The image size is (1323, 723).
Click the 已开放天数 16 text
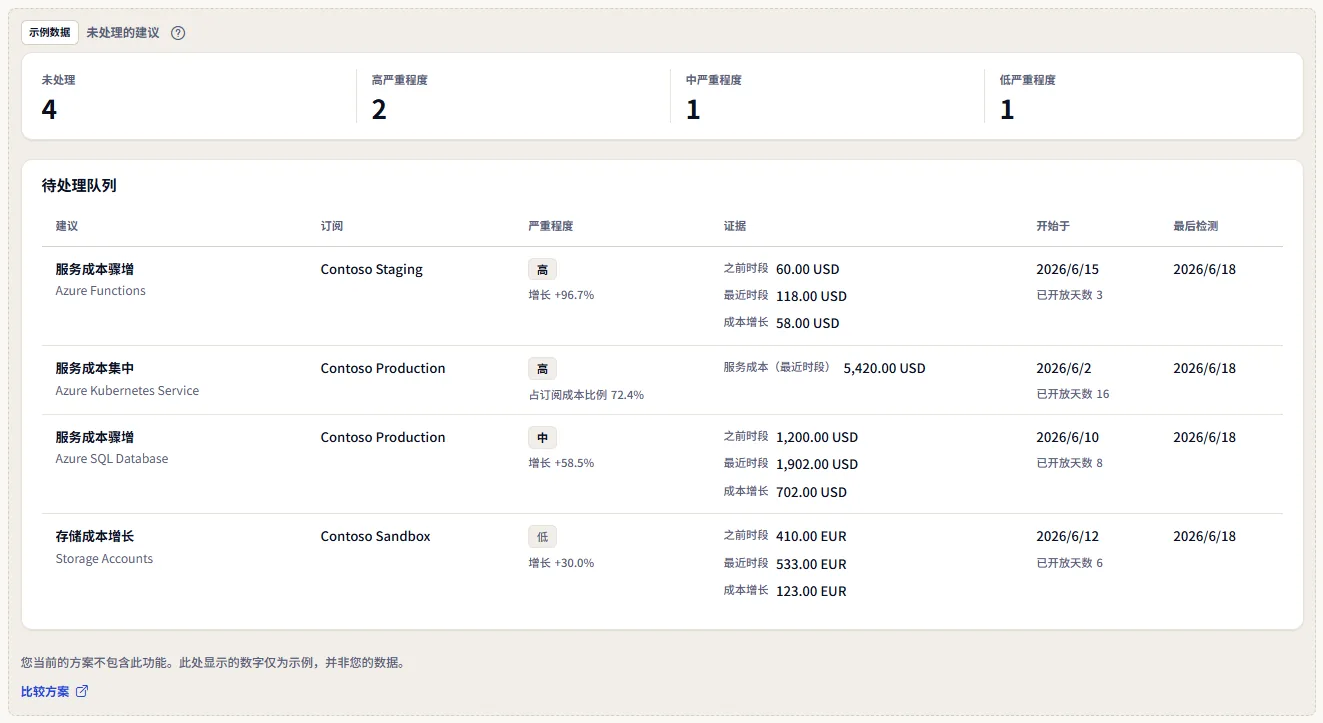click(x=1073, y=394)
